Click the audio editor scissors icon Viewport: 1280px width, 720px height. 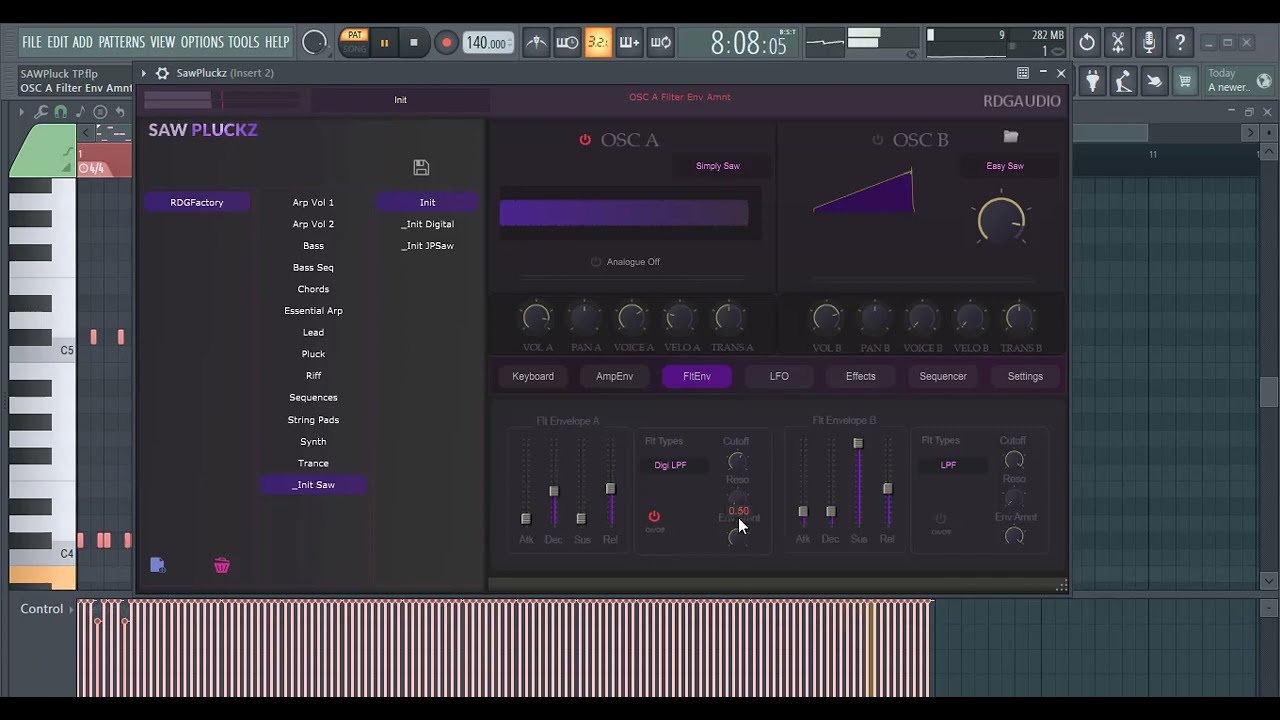[x=1118, y=43]
